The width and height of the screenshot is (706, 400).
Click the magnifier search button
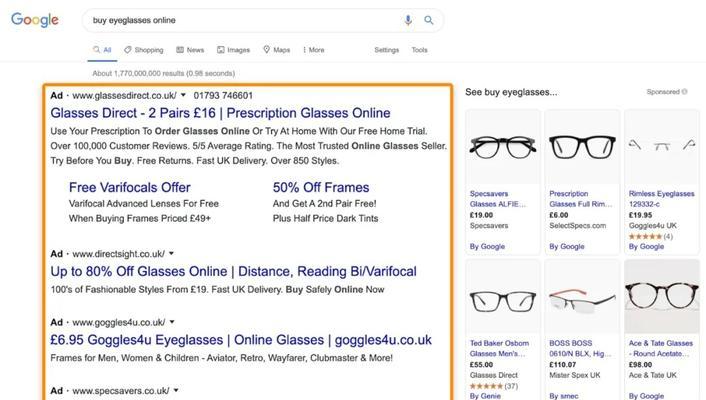pos(429,20)
